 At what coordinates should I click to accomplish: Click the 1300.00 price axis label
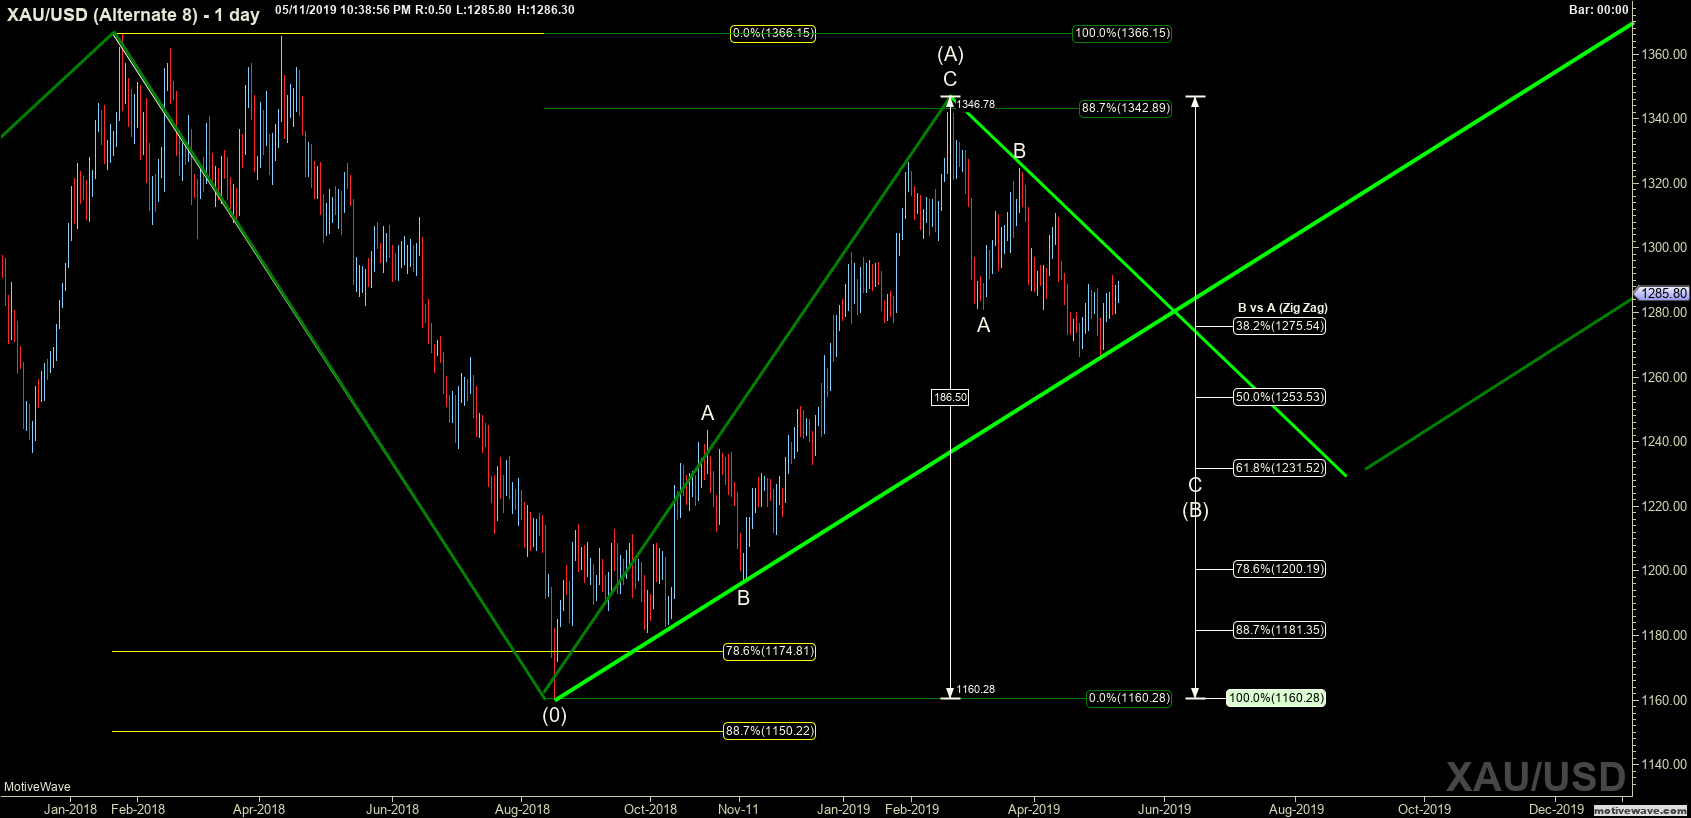[x=1664, y=248]
